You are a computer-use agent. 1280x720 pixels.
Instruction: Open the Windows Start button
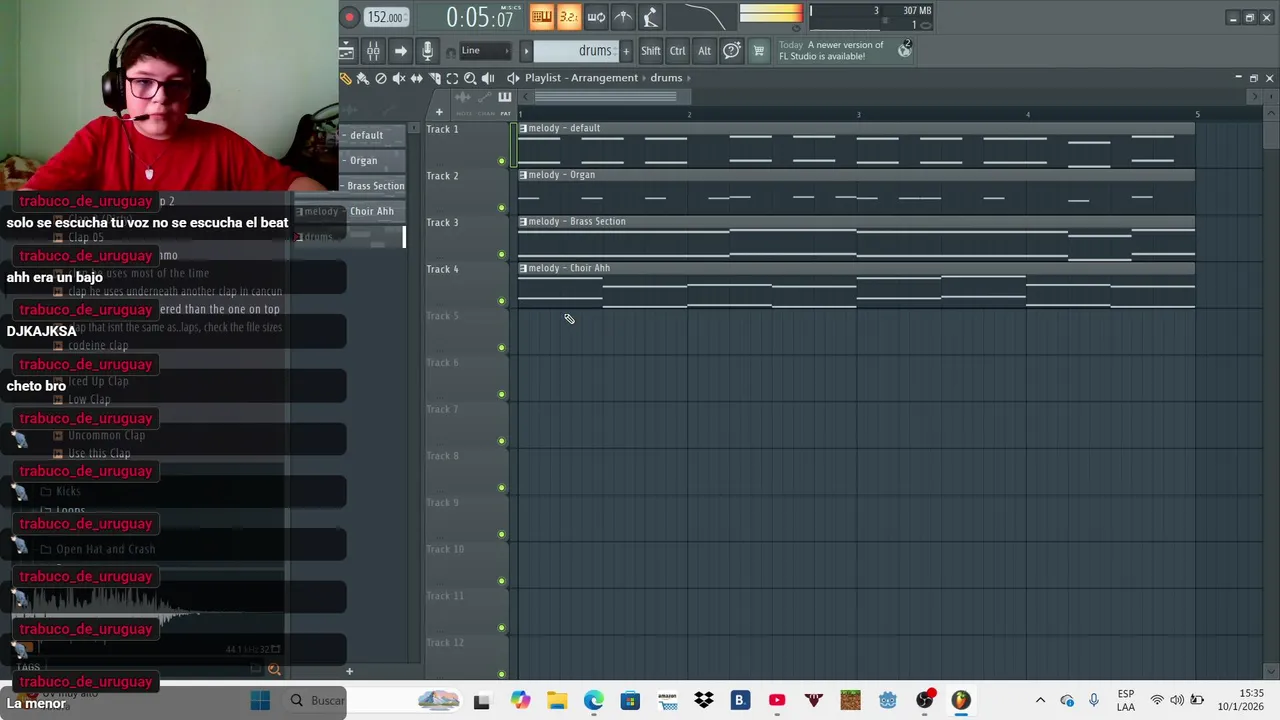[260, 700]
